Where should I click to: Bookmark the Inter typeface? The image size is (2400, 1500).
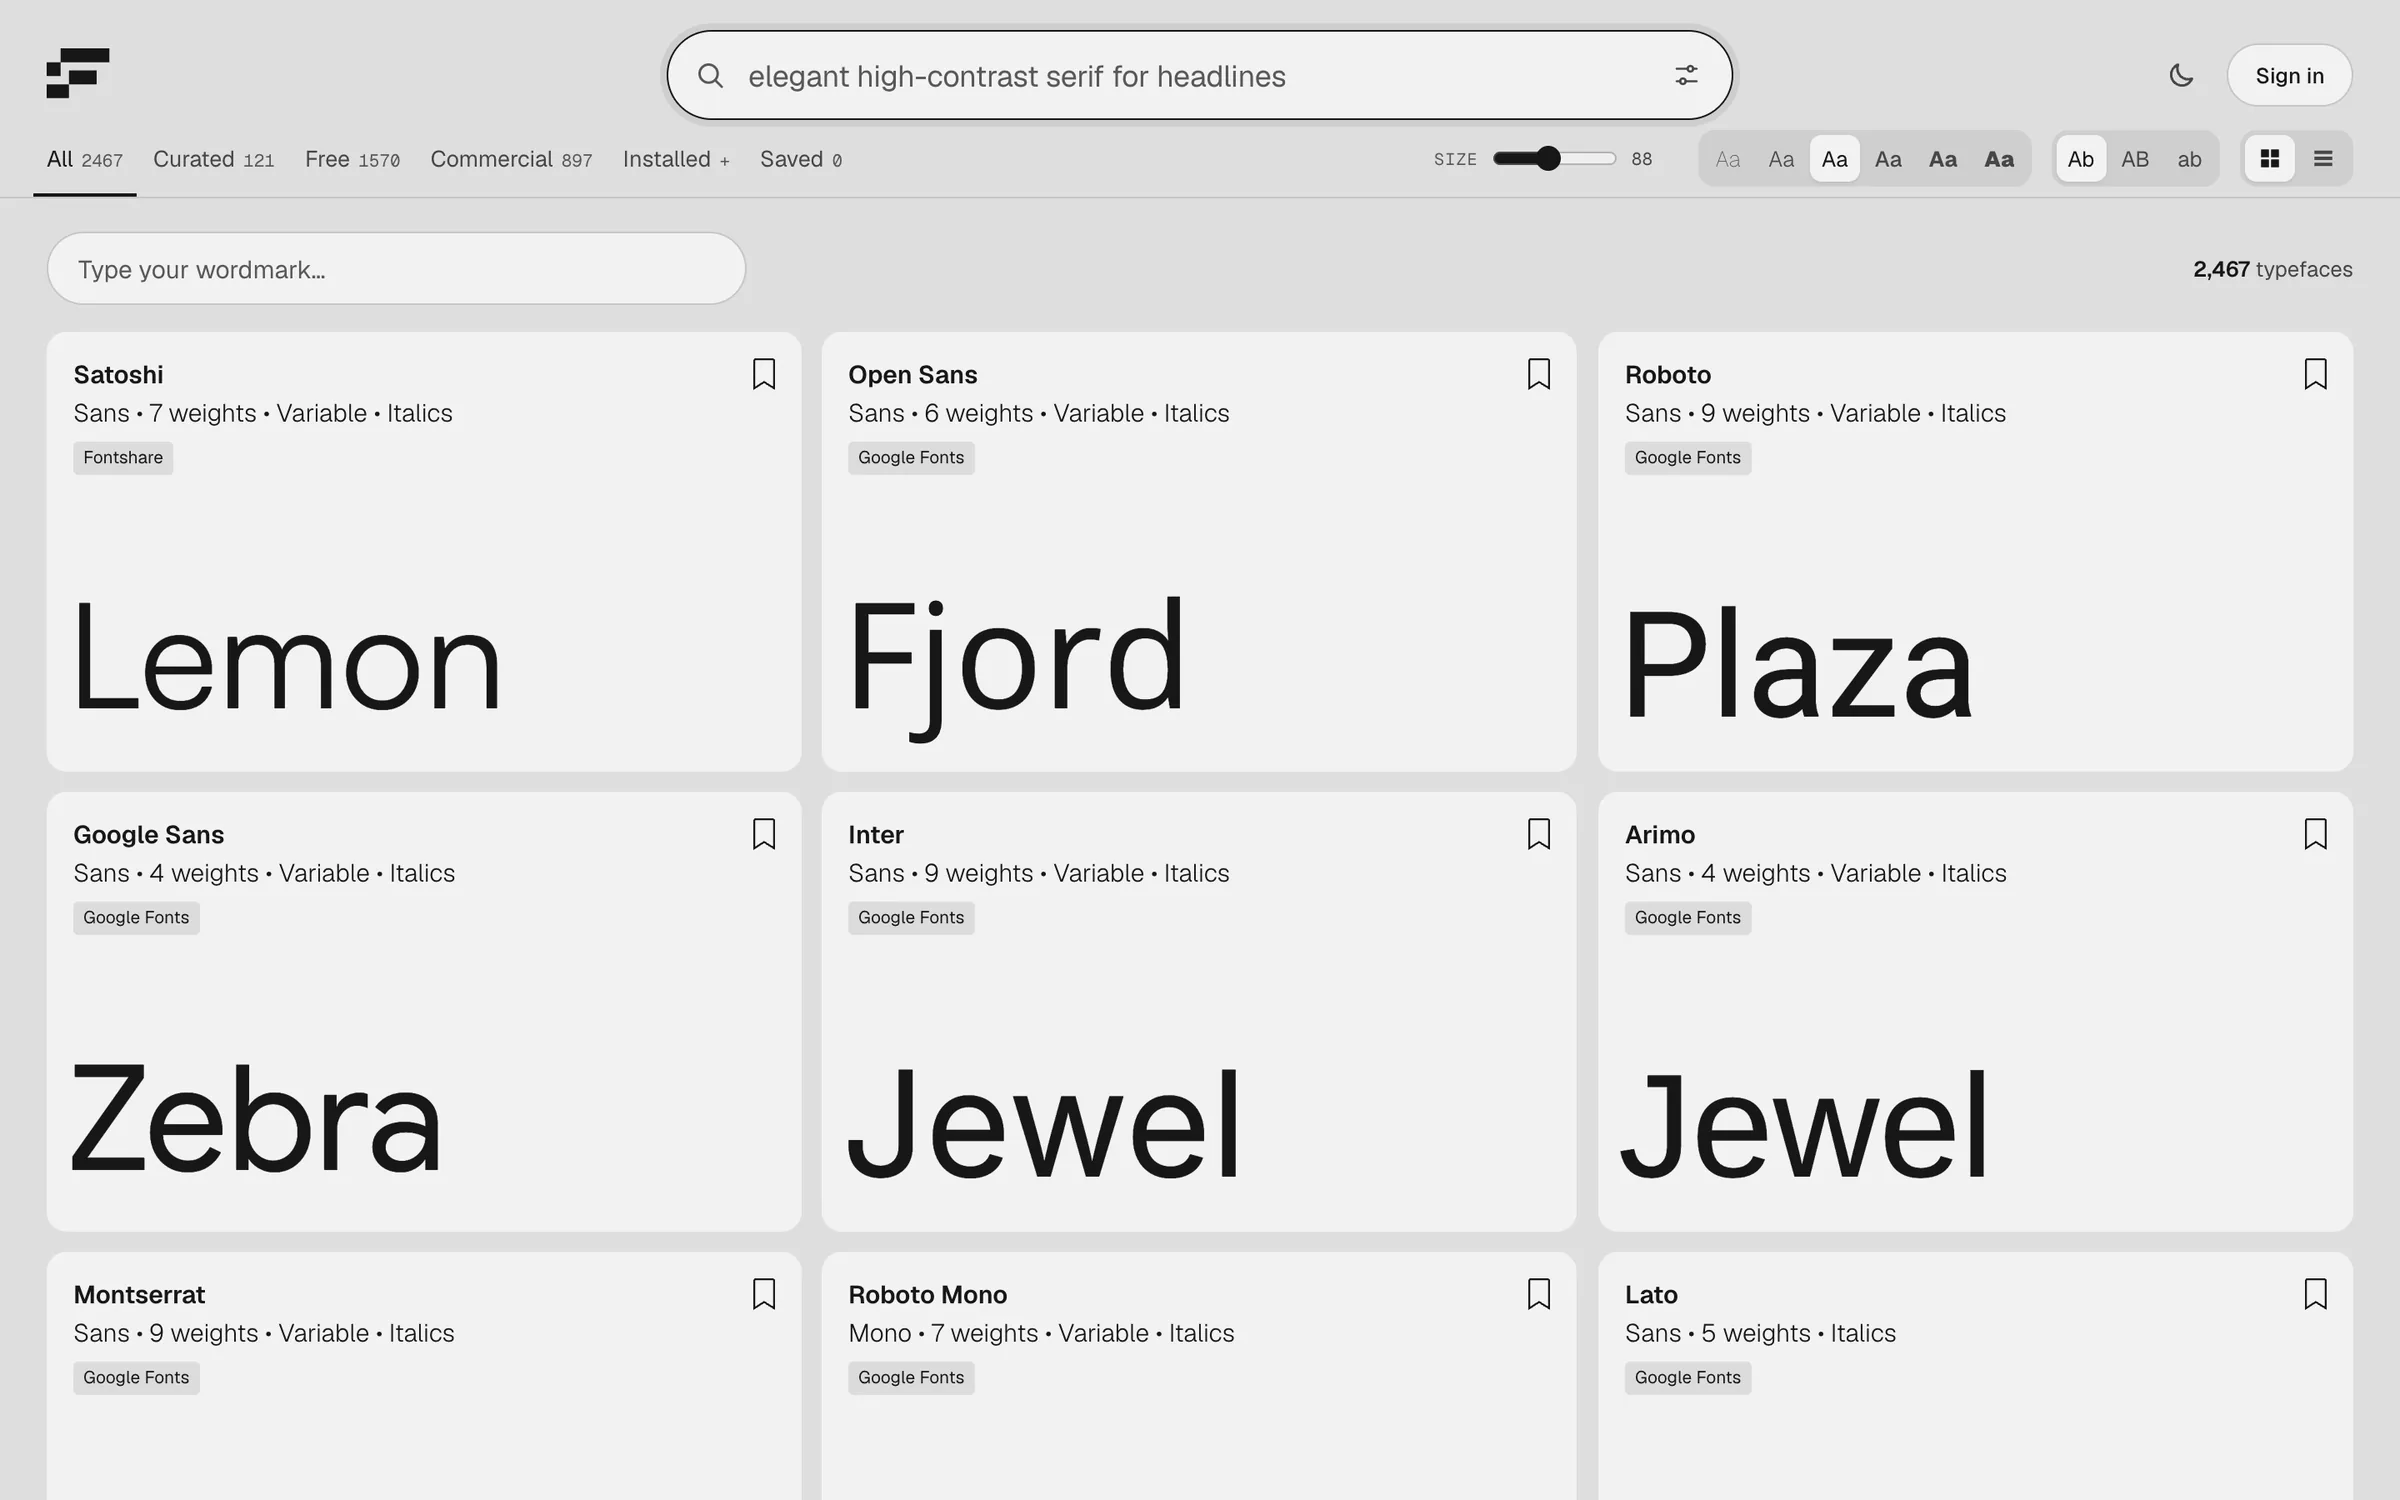[x=1539, y=834]
